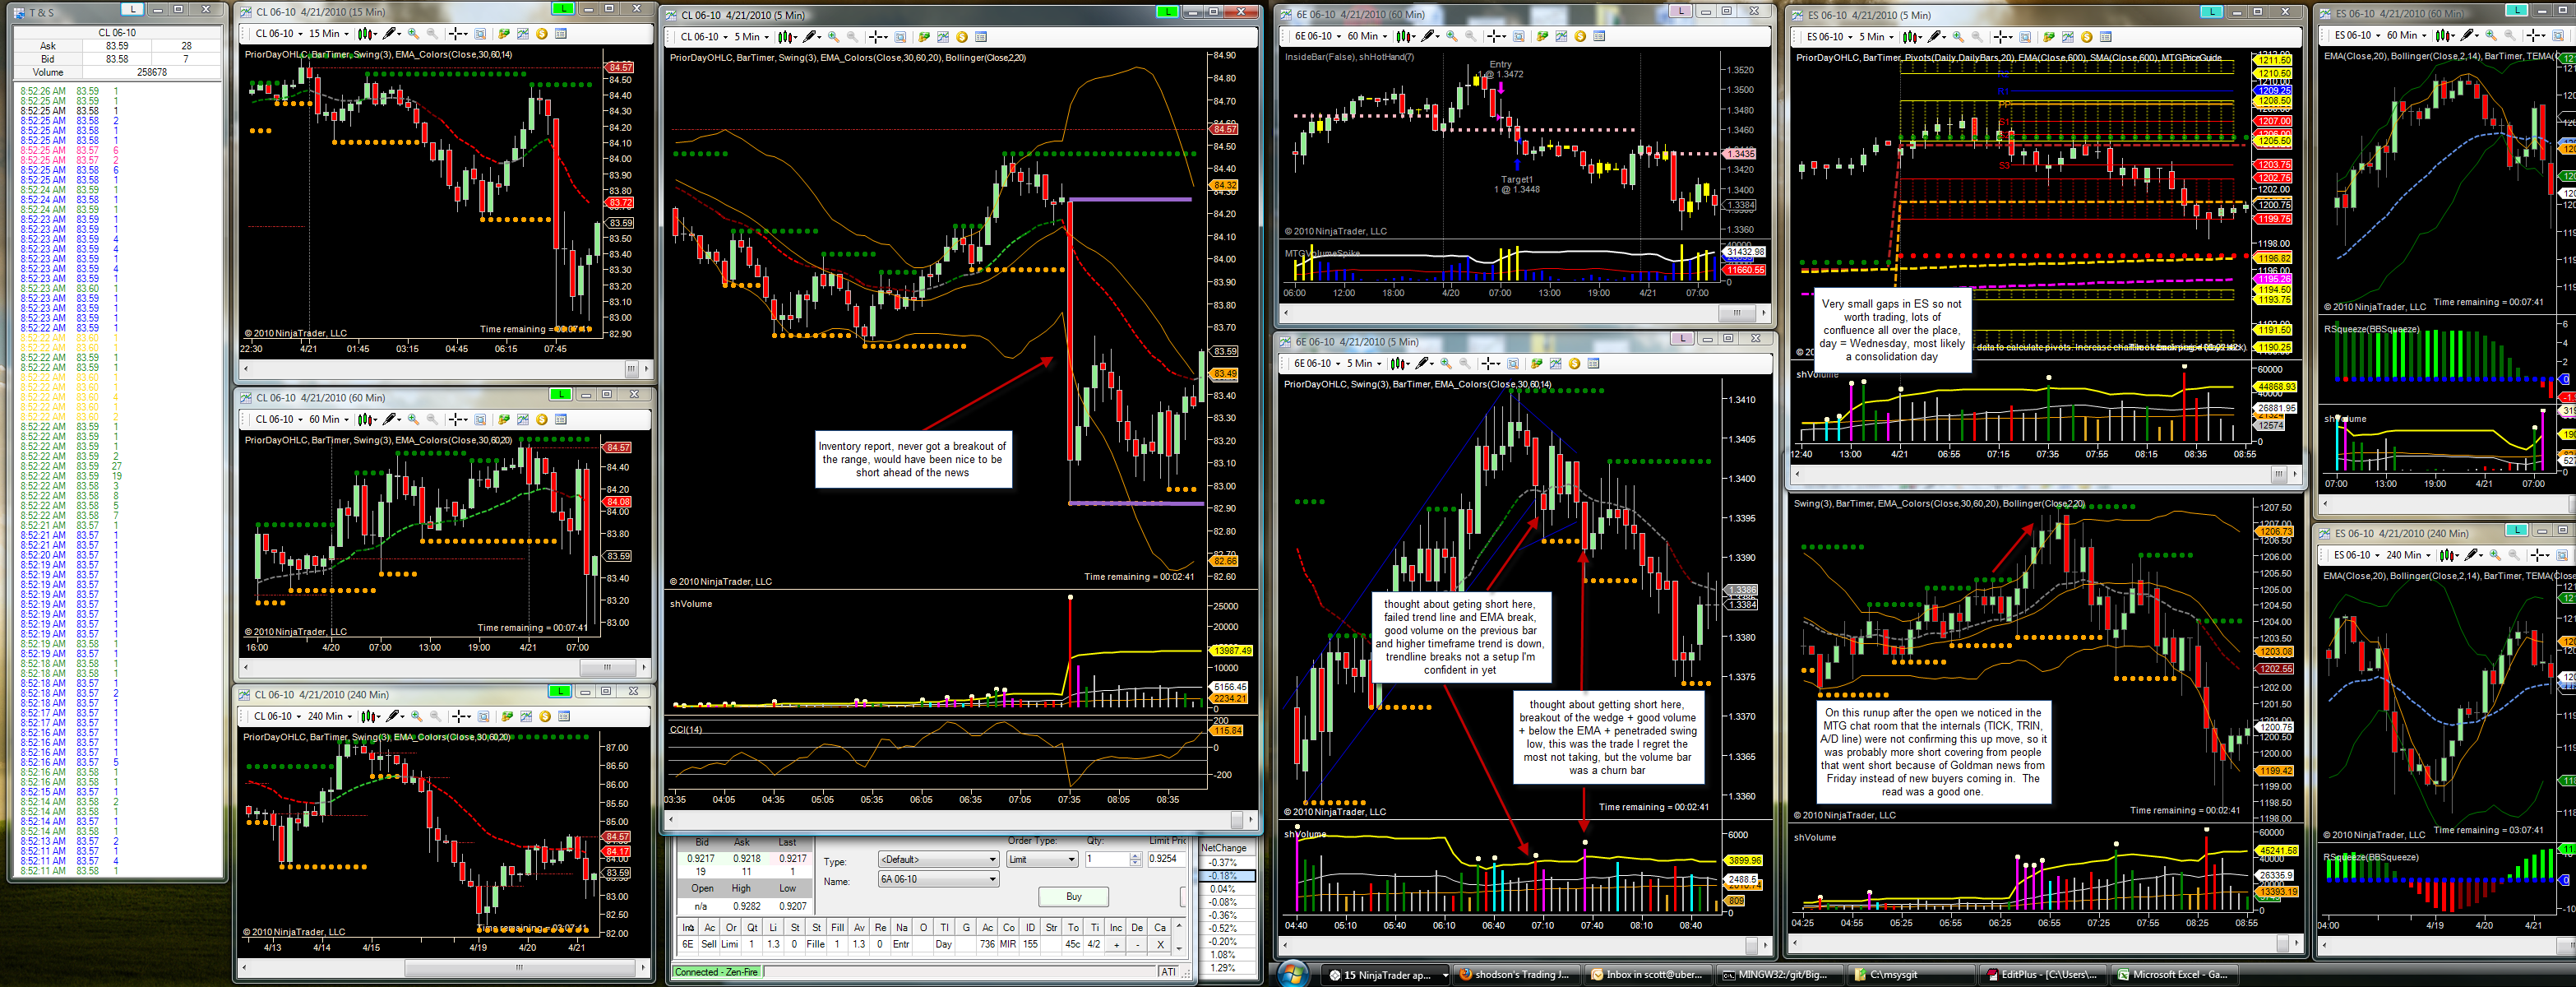Switch to Microsoft Excel window in taskbar
Image resolution: width=2576 pixels, height=987 pixels.
coord(2174,975)
